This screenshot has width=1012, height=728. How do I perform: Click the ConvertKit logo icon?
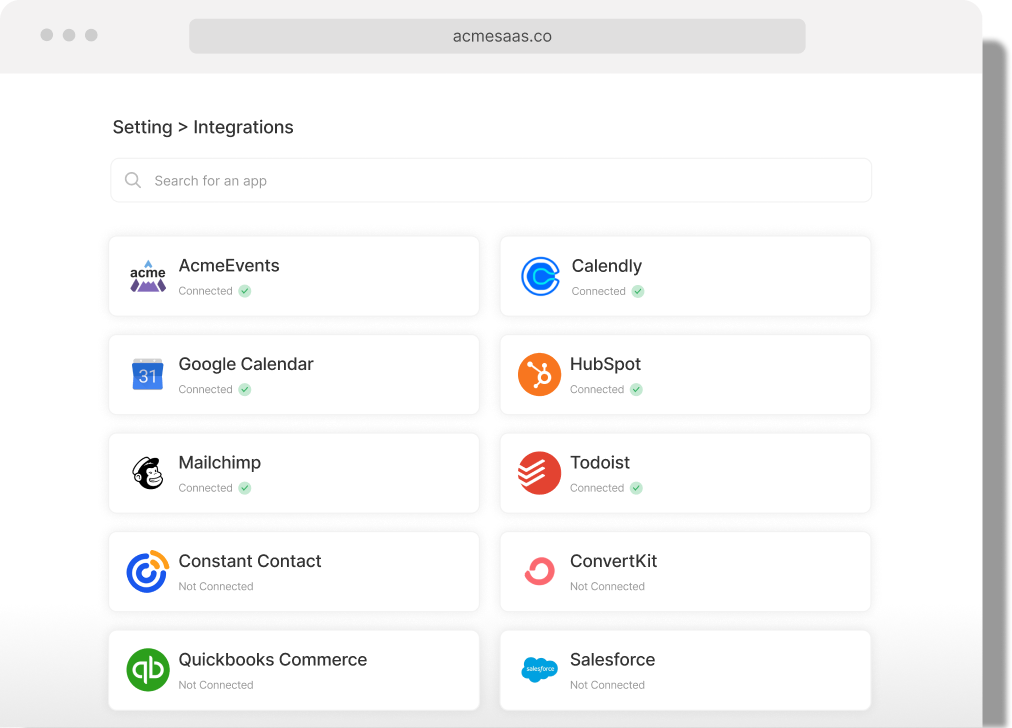click(x=540, y=571)
